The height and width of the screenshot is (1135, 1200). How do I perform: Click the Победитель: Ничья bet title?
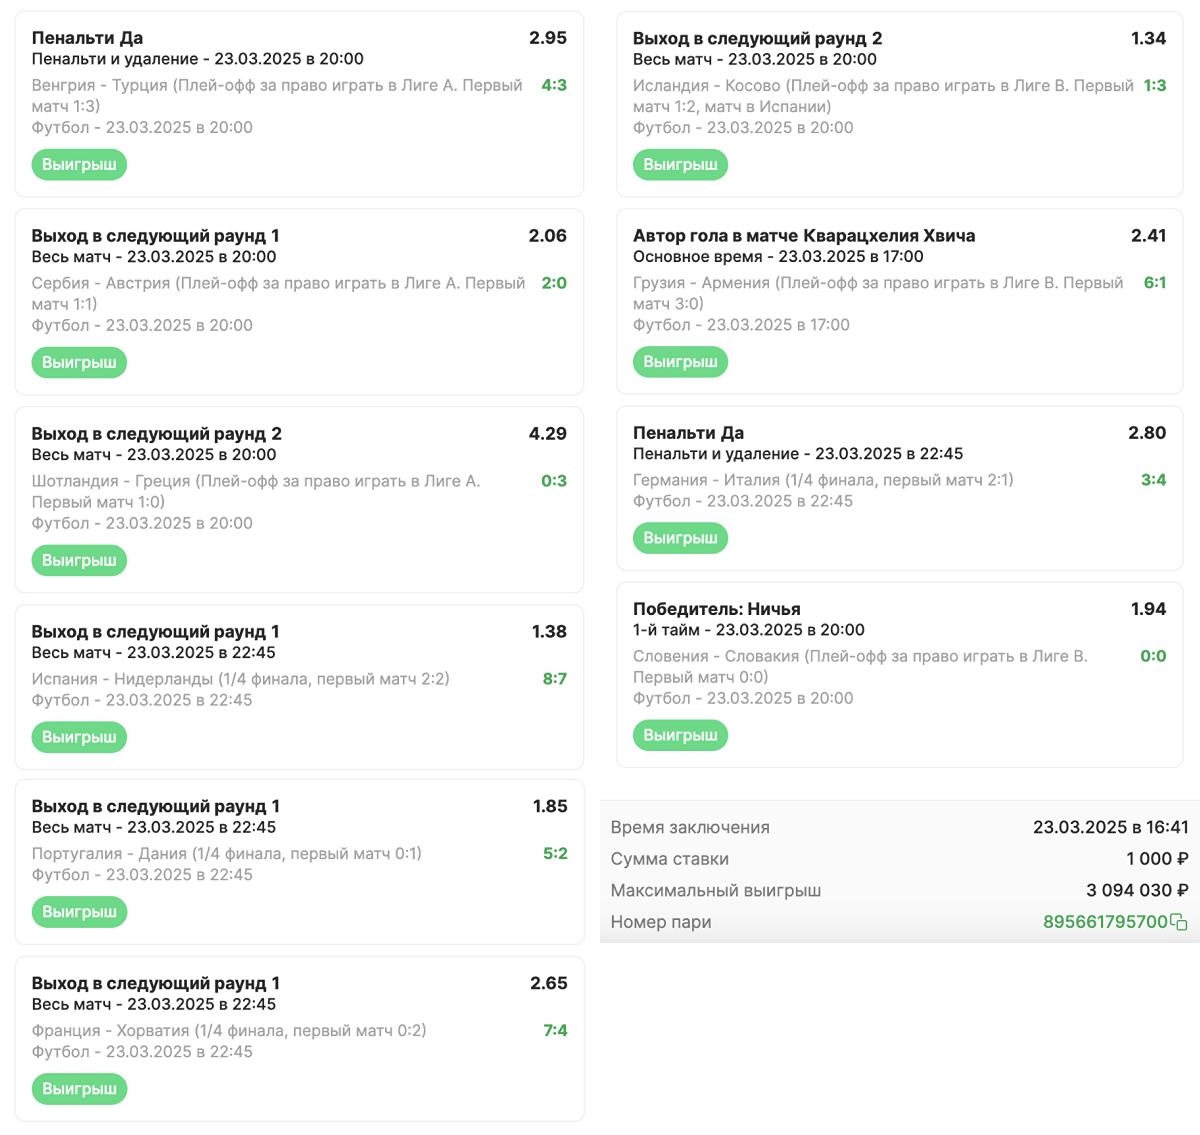[x=717, y=609]
